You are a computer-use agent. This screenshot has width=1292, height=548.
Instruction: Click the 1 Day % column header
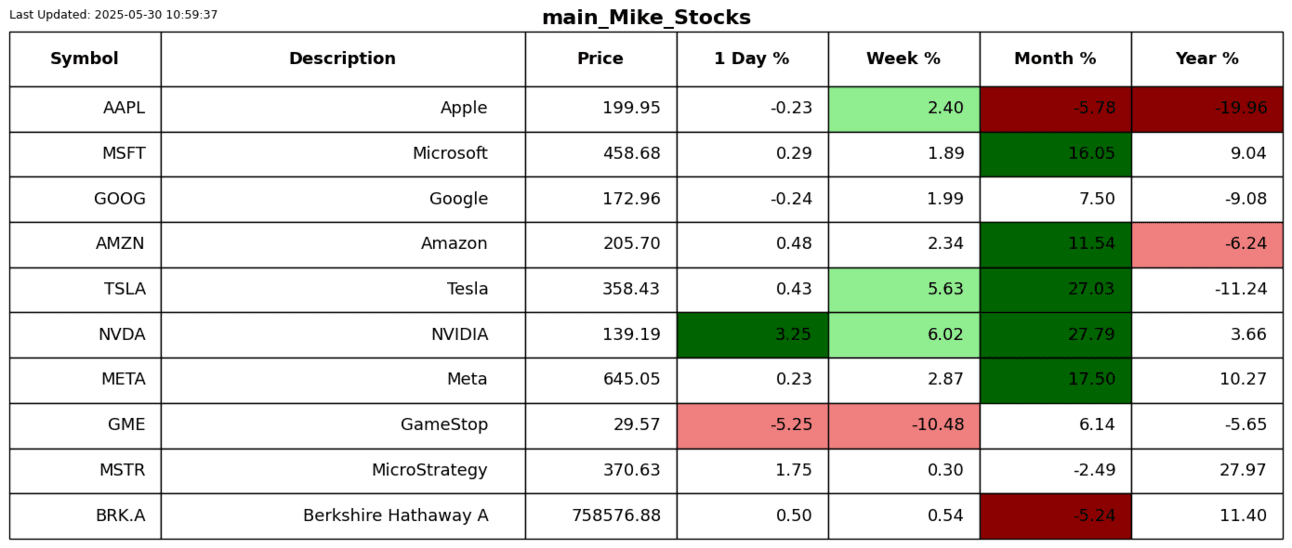pyautogui.click(x=751, y=59)
